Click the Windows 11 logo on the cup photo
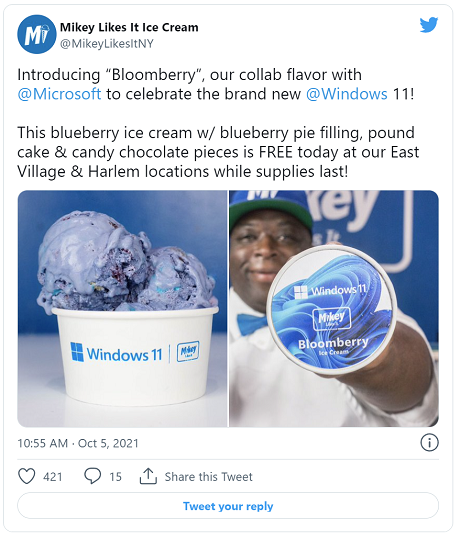This screenshot has width=460, height=540. (x=116, y=353)
